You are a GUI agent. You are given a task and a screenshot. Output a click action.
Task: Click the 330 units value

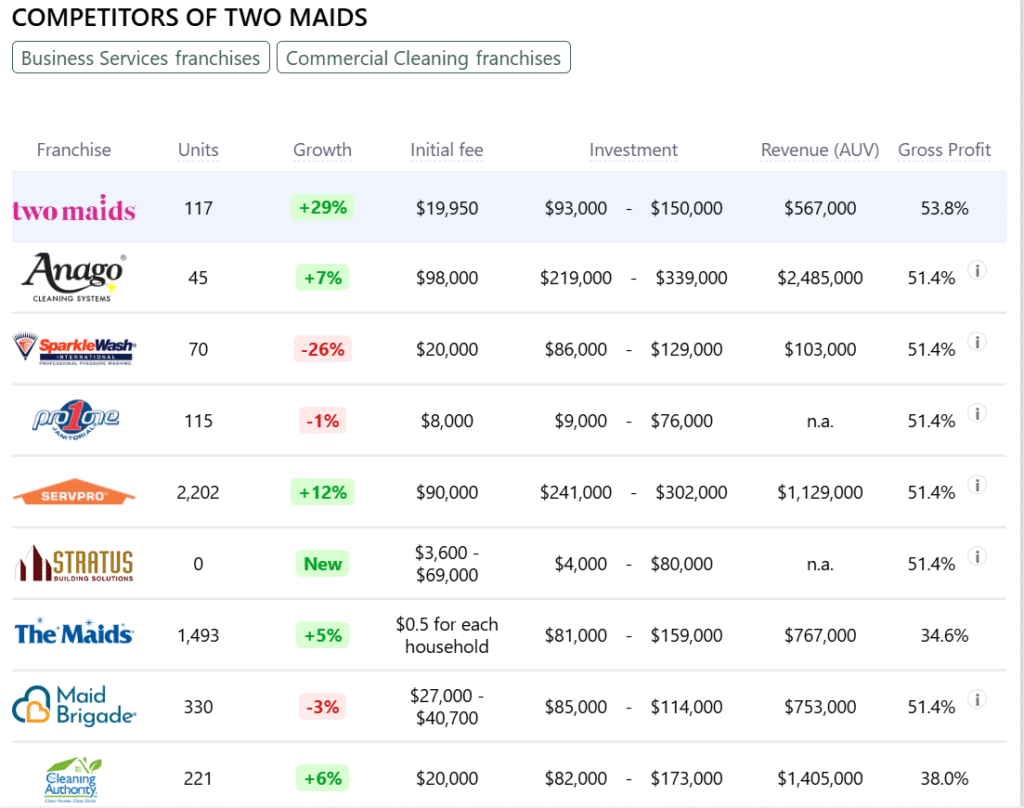point(198,706)
